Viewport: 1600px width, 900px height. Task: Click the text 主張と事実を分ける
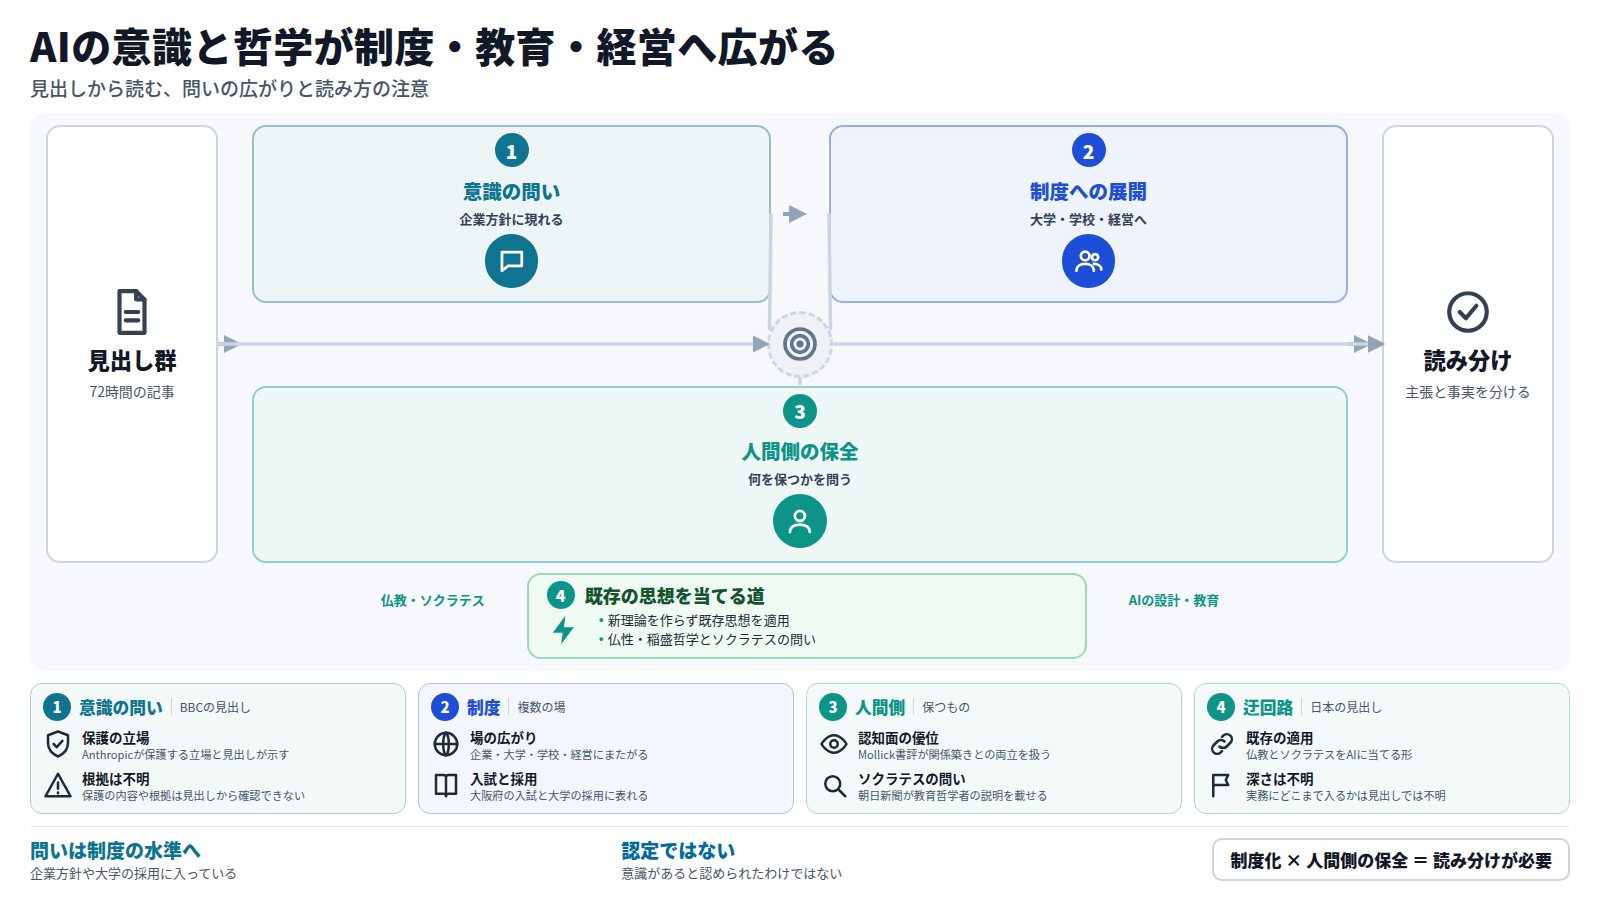(1468, 392)
